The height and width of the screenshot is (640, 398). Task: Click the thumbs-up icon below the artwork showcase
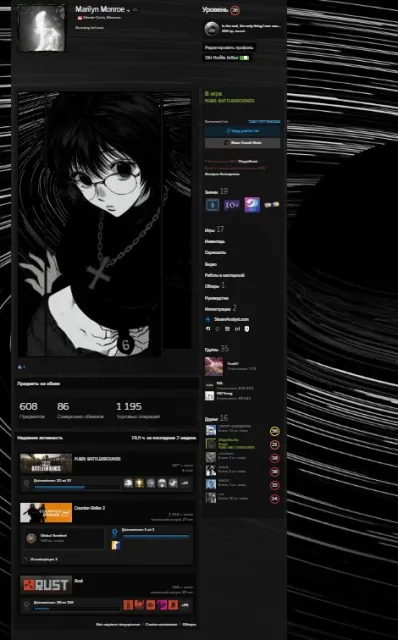(x=20, y=367)
